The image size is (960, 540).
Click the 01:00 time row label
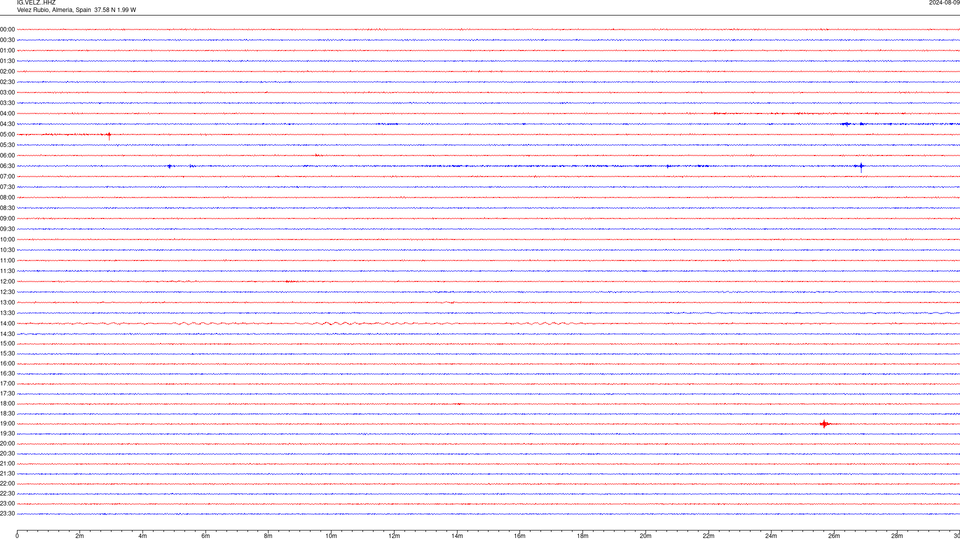(7, 51)
